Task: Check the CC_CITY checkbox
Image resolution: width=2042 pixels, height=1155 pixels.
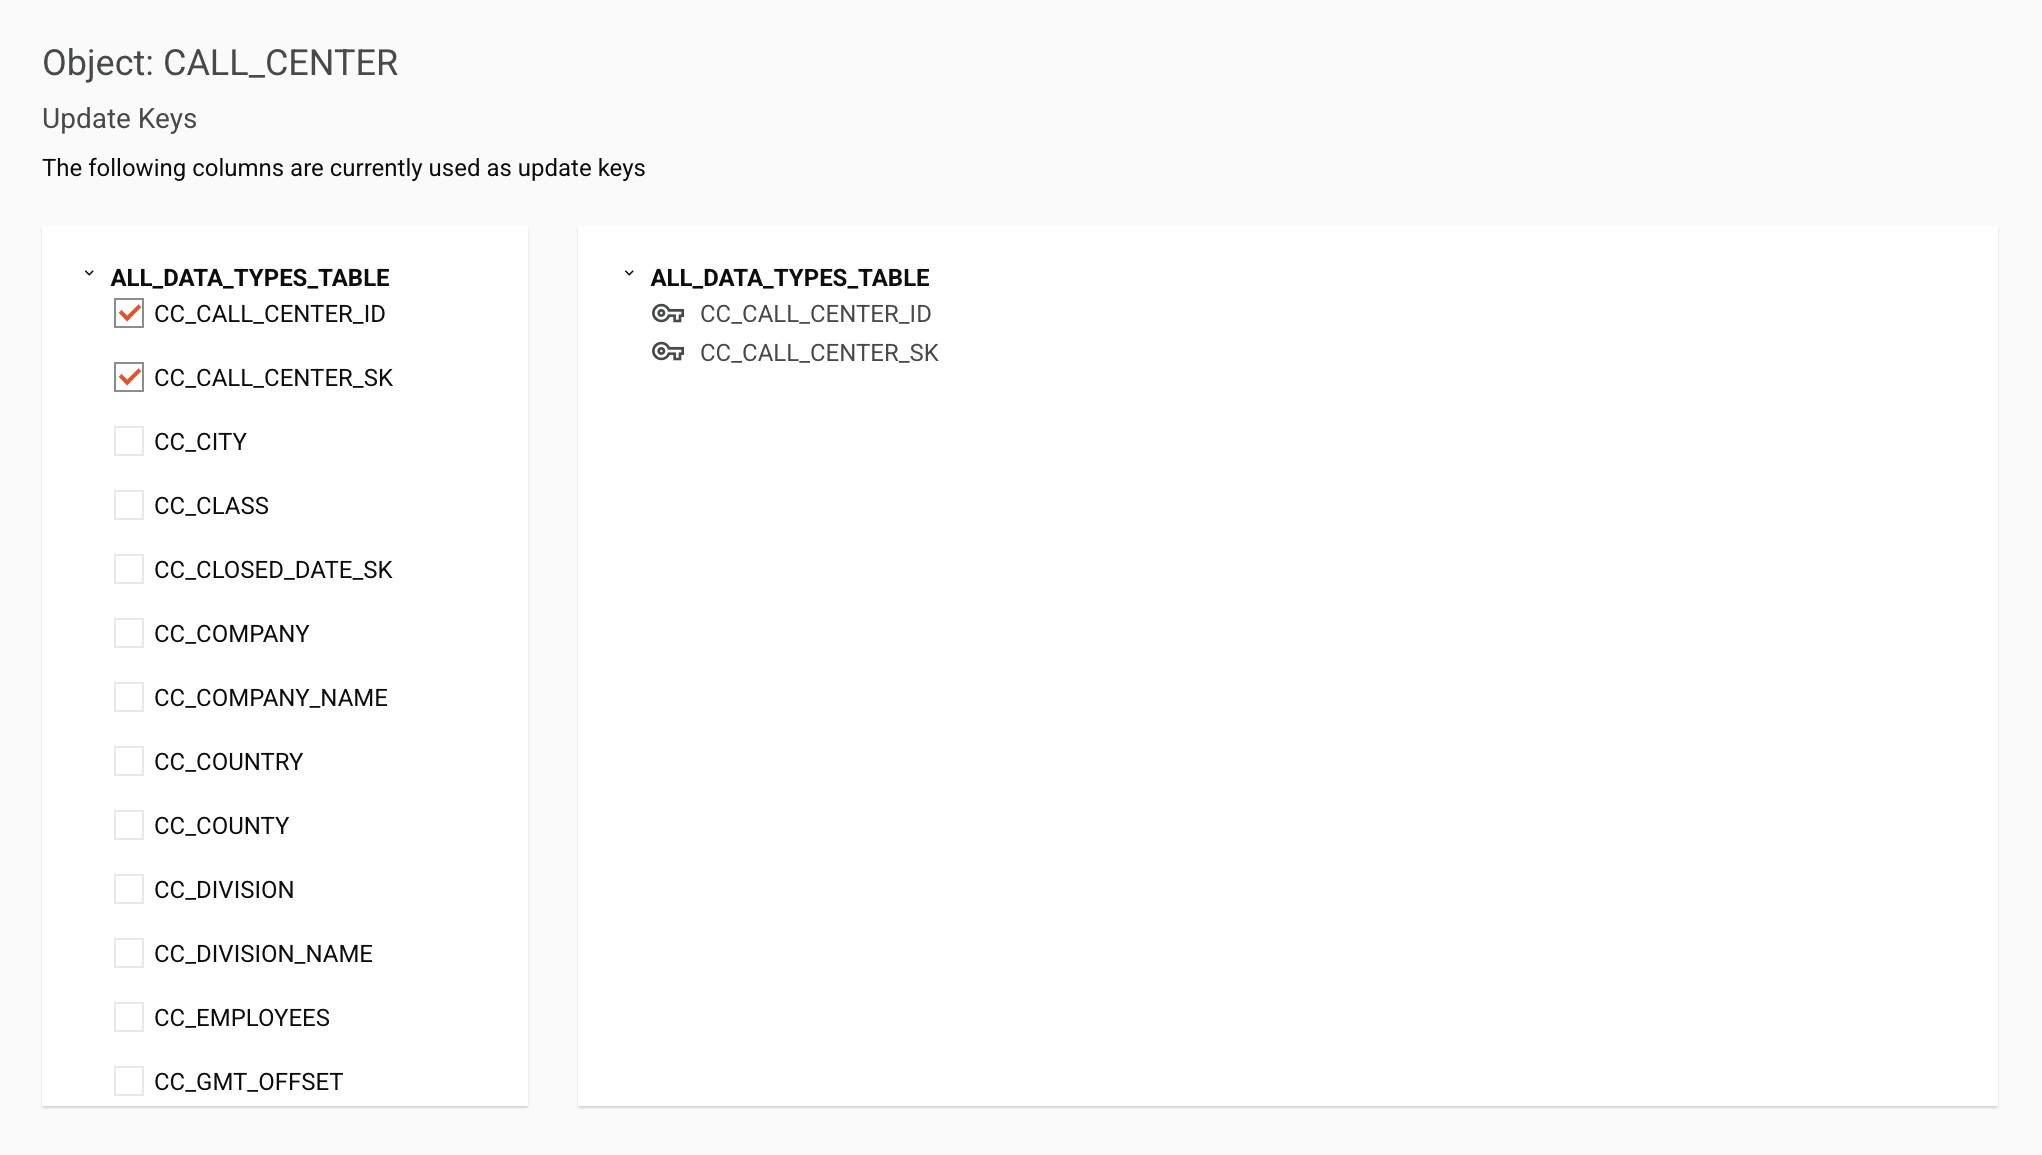Action: (x=129, y=442)
